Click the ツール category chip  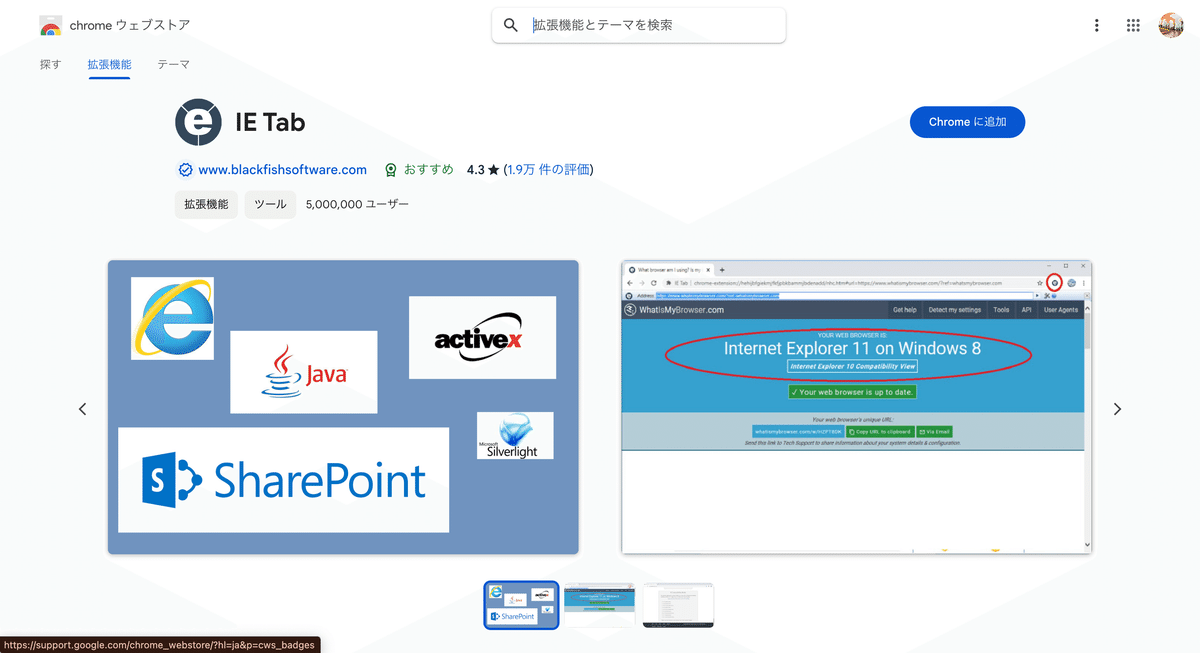coord(270,204)
